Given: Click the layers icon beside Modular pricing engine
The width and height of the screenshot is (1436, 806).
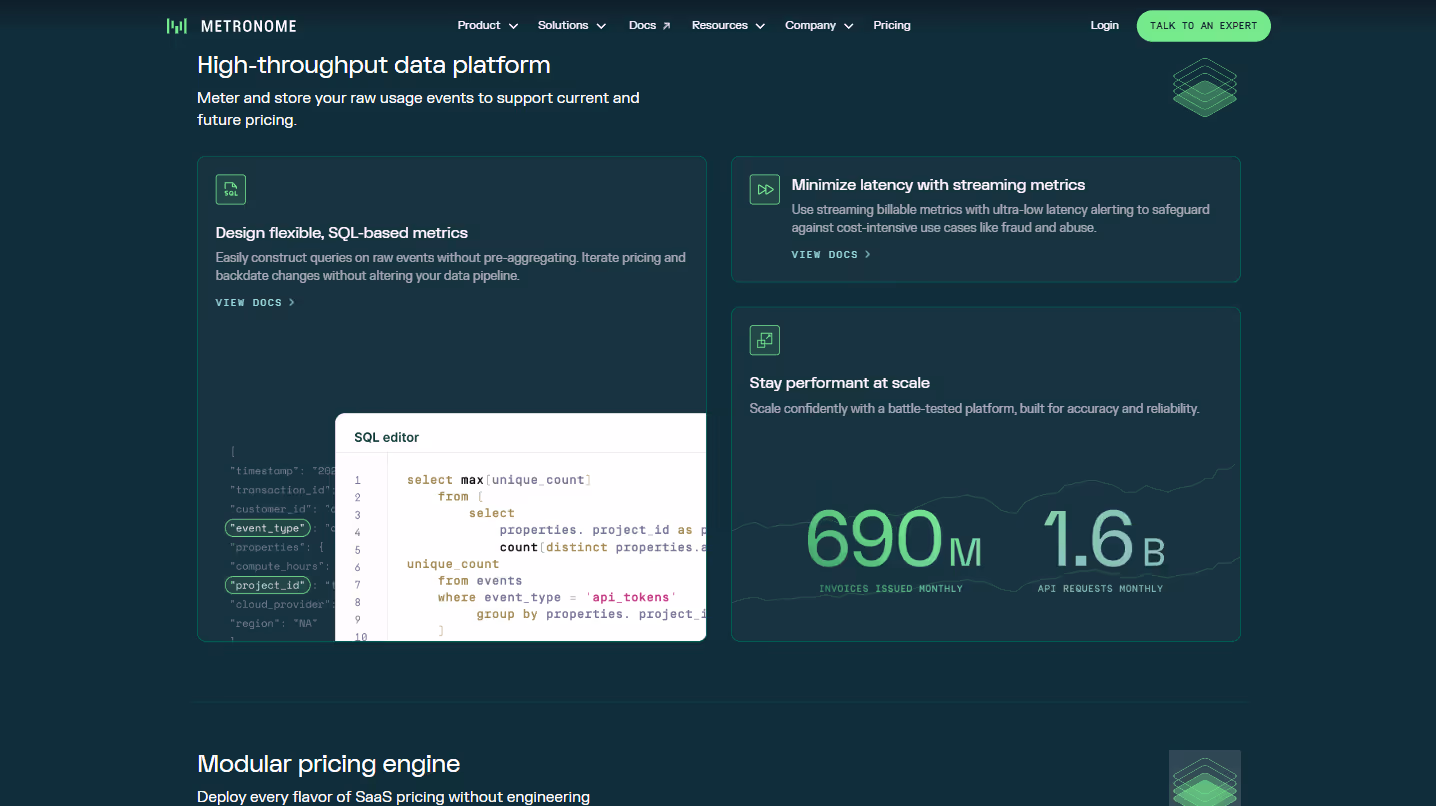Looking at the screenshot, I should coord(1205,778).
